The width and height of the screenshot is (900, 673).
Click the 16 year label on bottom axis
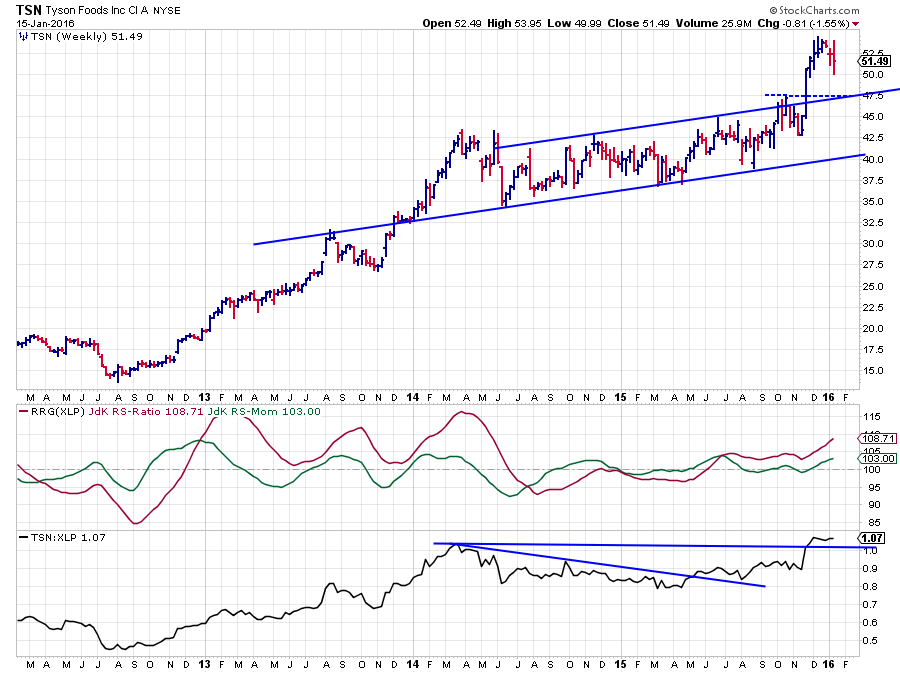[x=828, y=664]
